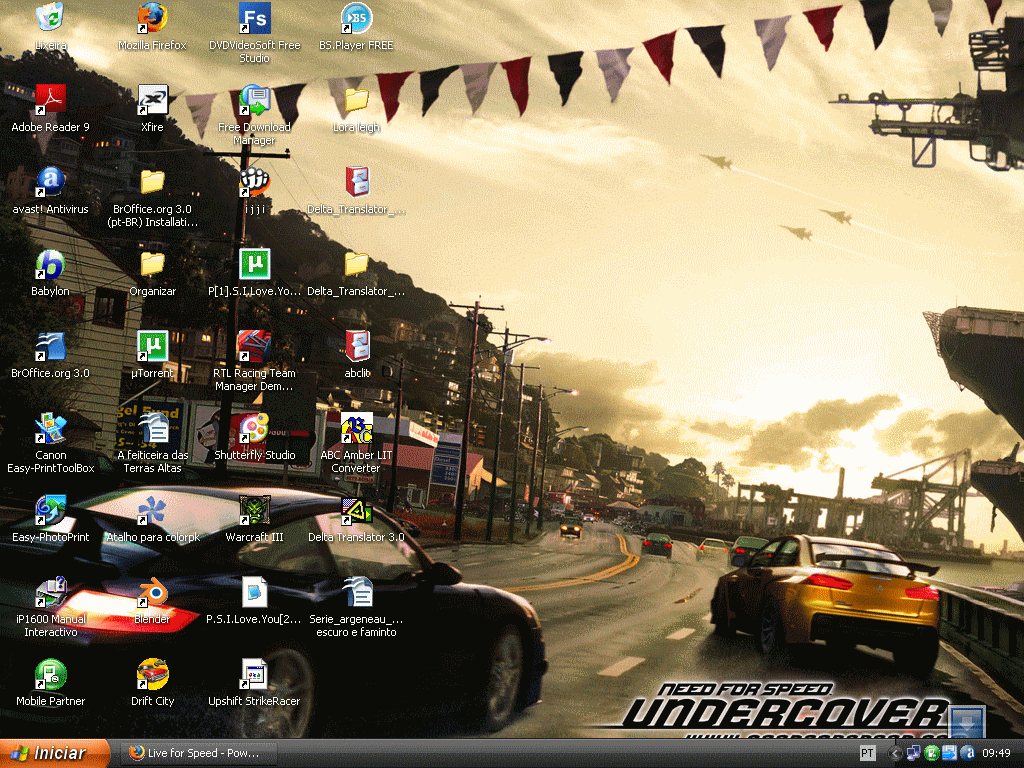Open the Lixeira recycle bin
The width and height of the screenshot is (1024, 768).
50,18
